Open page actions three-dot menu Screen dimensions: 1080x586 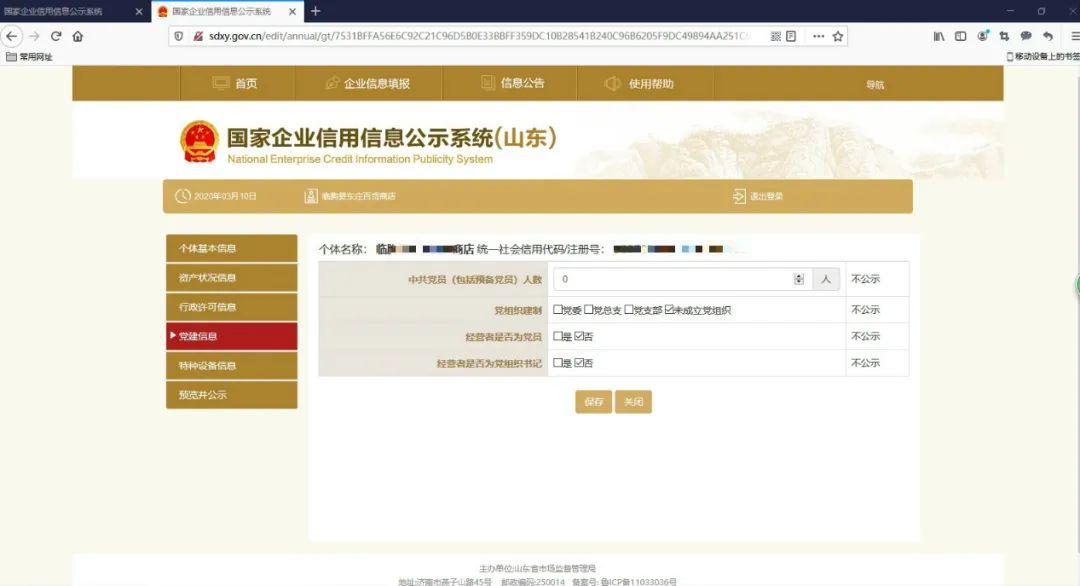[818, 36]
